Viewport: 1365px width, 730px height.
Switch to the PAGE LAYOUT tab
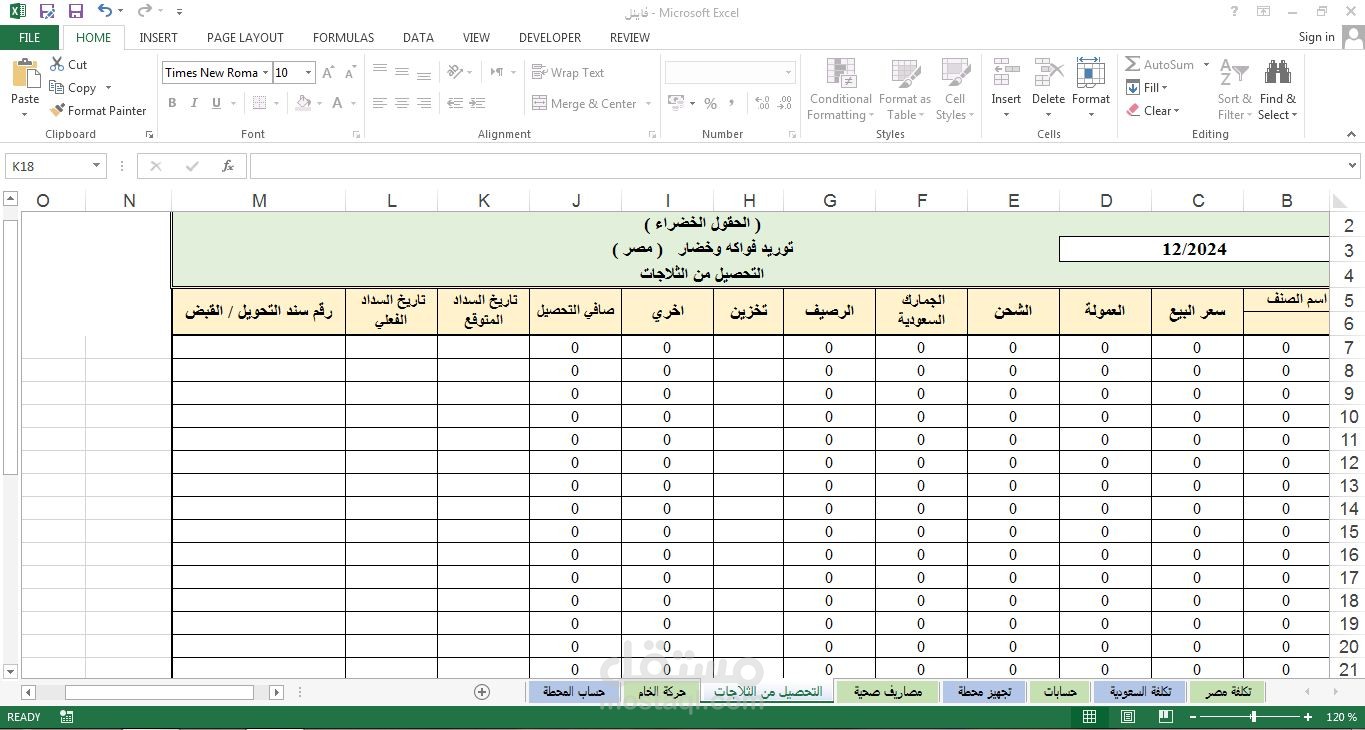coord(245,37)
